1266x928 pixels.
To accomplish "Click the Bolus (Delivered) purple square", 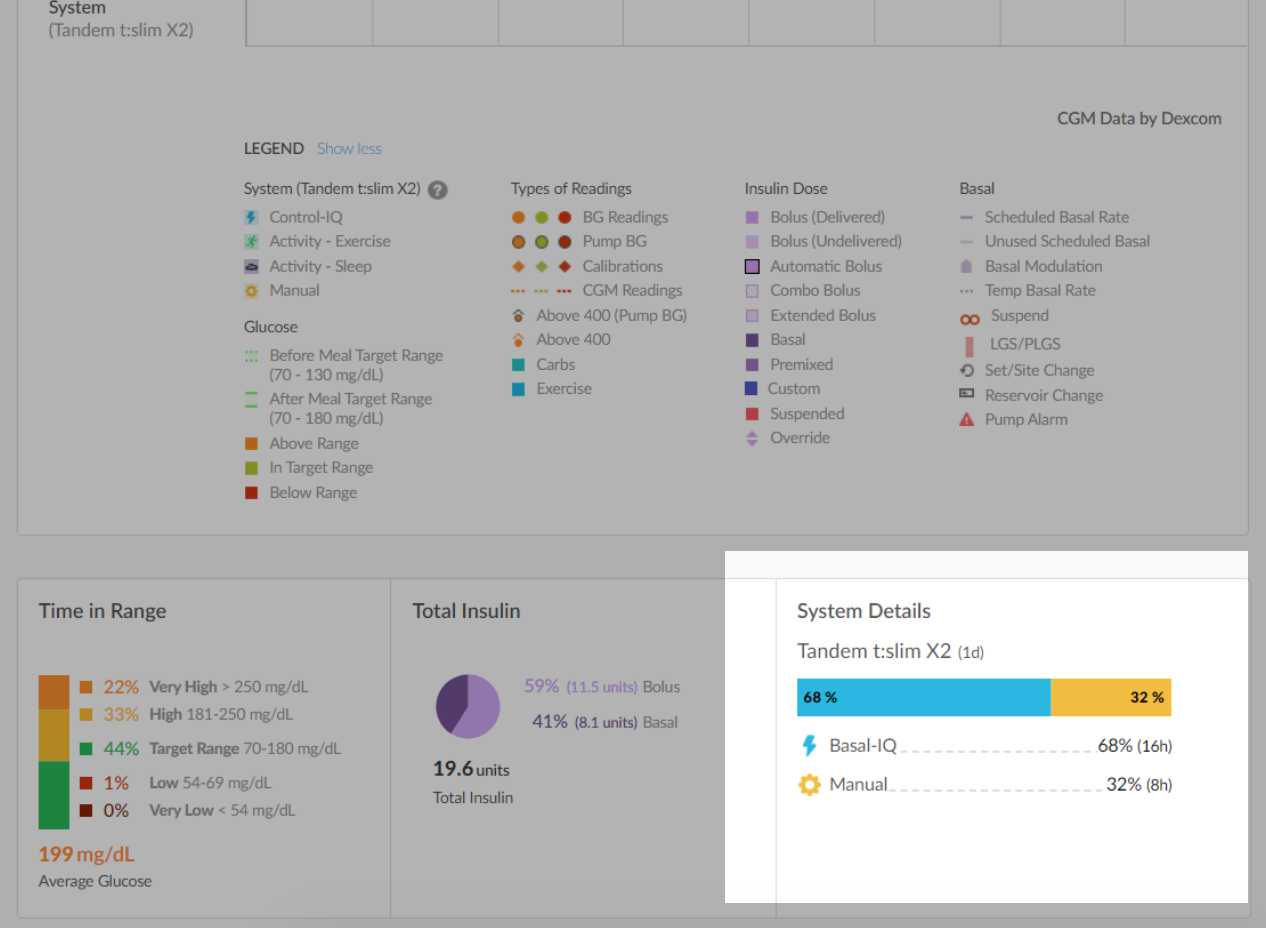I will click(x=752, y=217).
